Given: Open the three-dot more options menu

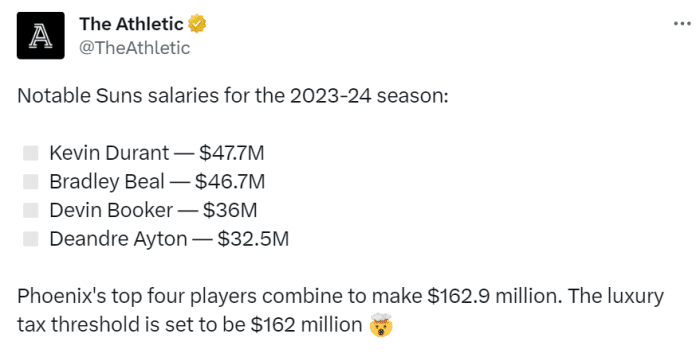Looking at the screenshot, I should [682, 24].
